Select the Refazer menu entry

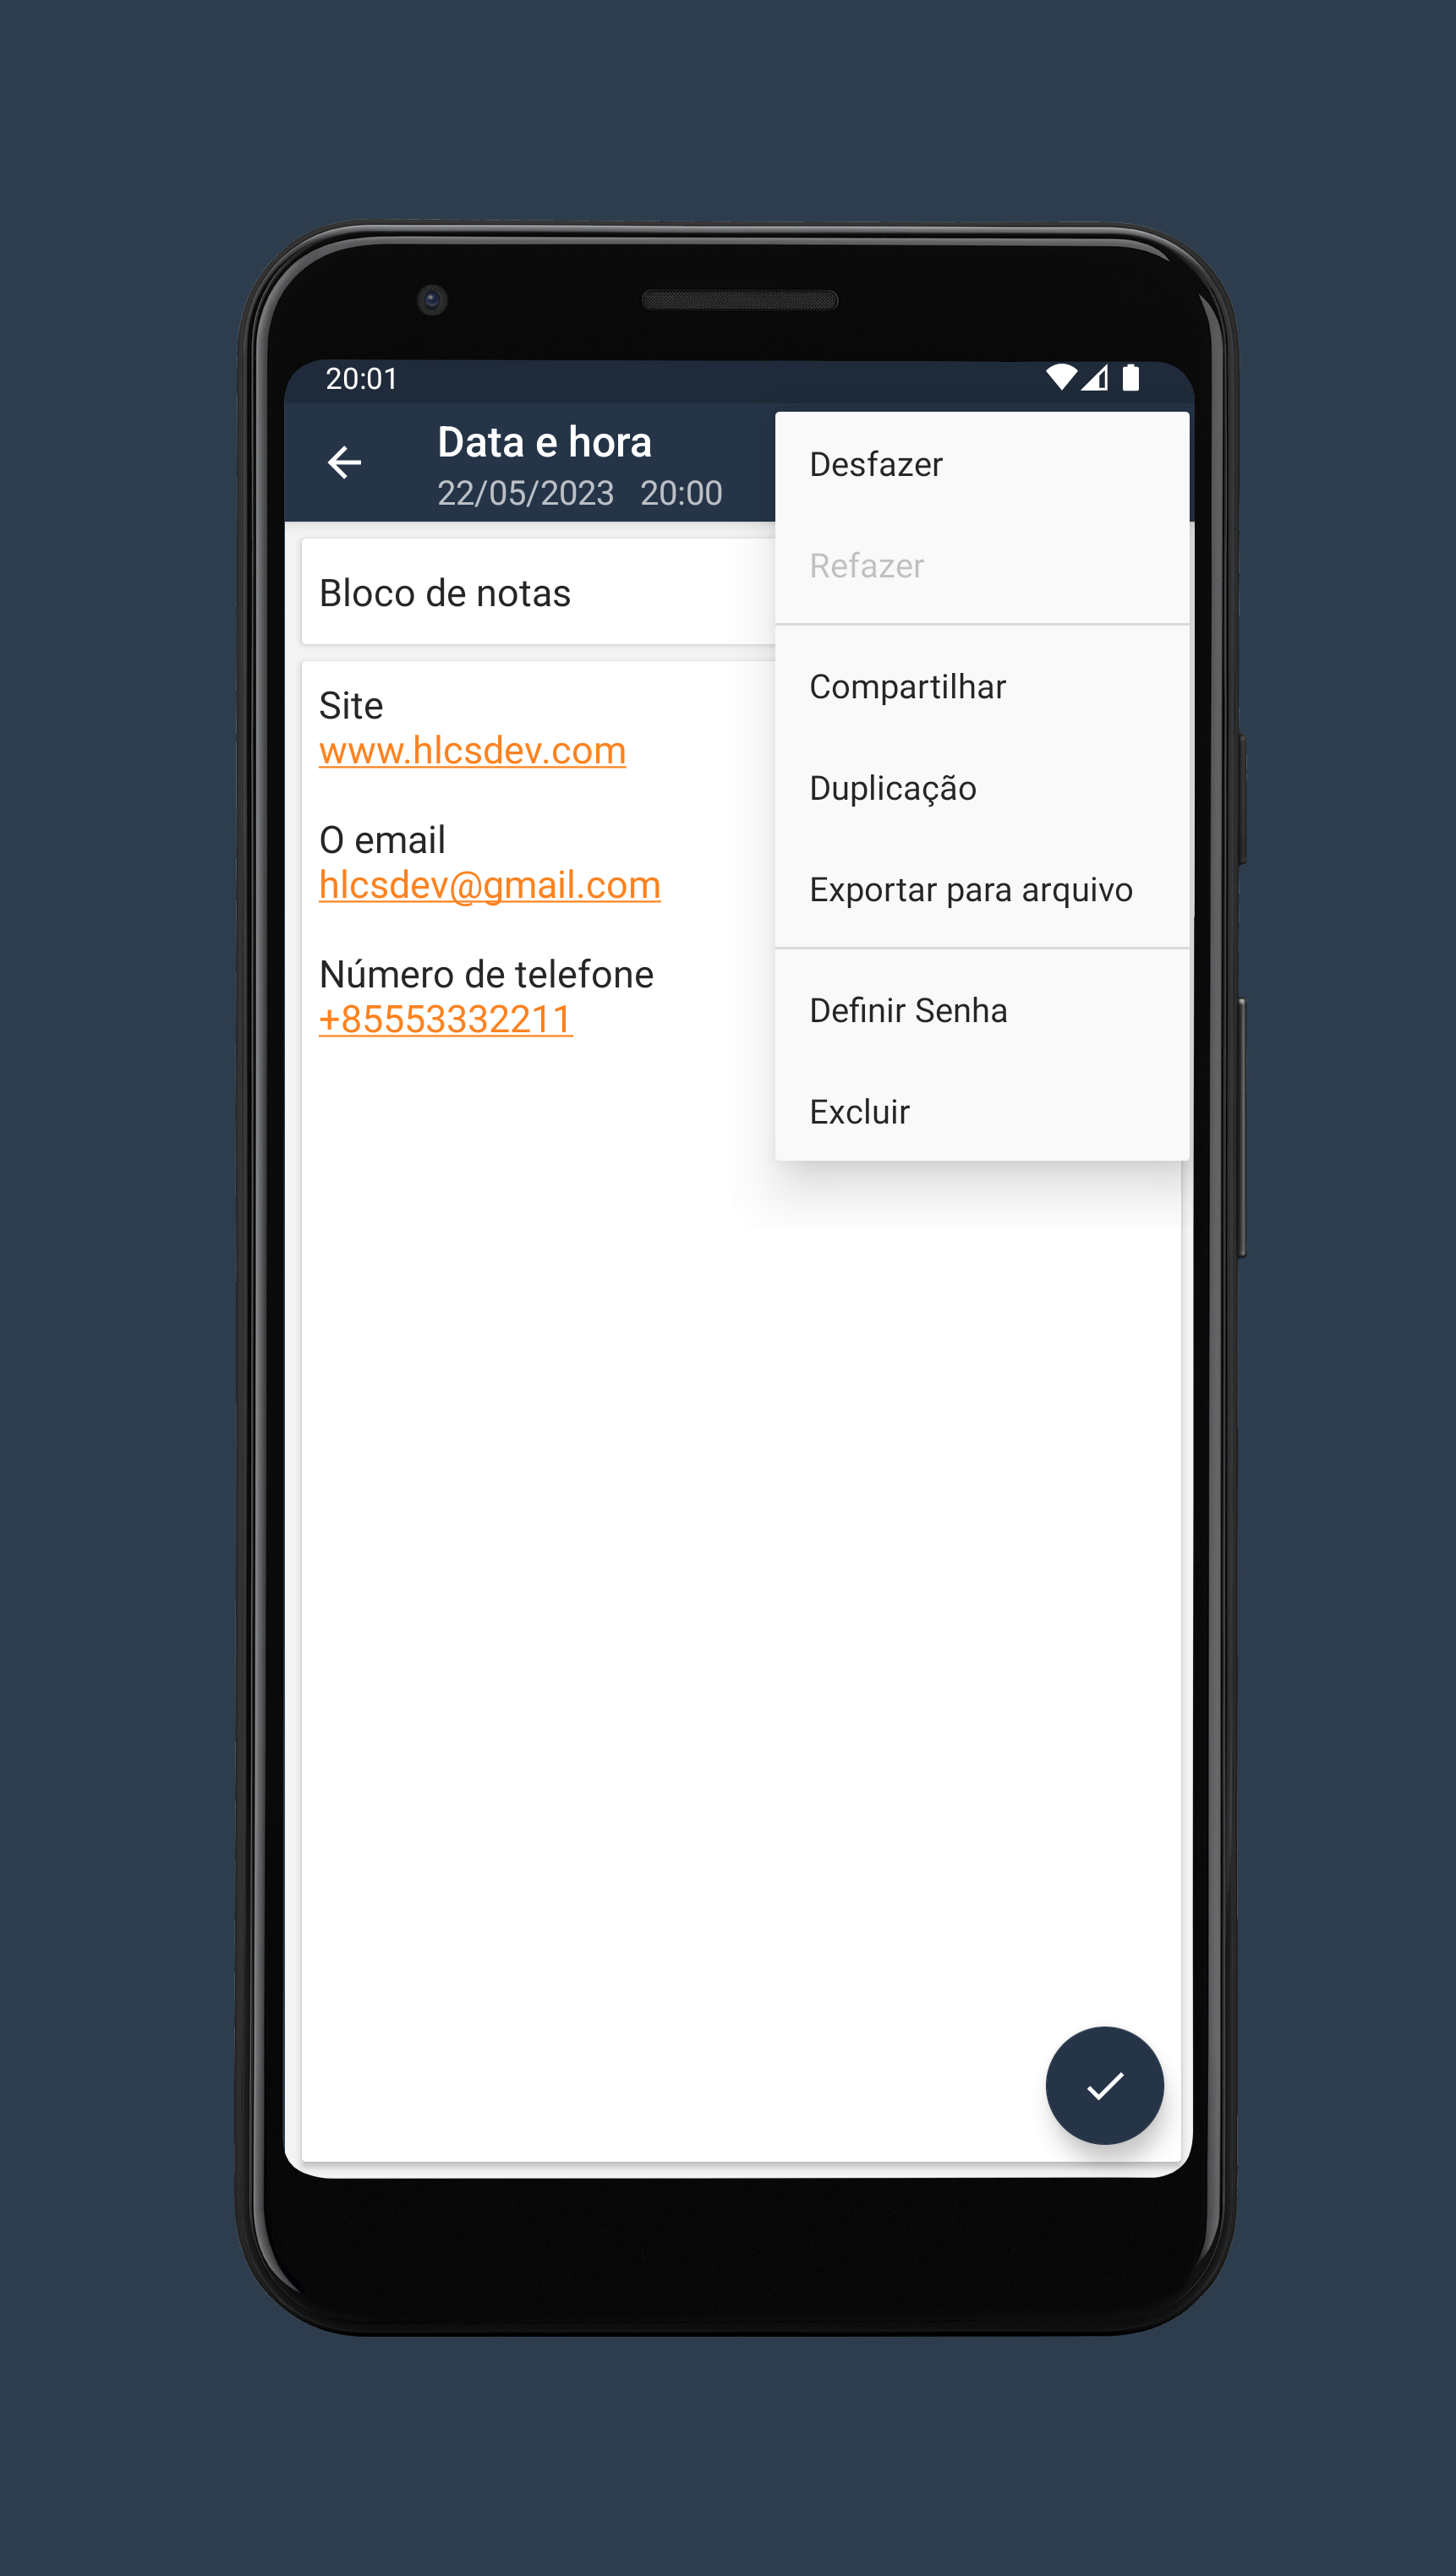click(x=982, y=566)
